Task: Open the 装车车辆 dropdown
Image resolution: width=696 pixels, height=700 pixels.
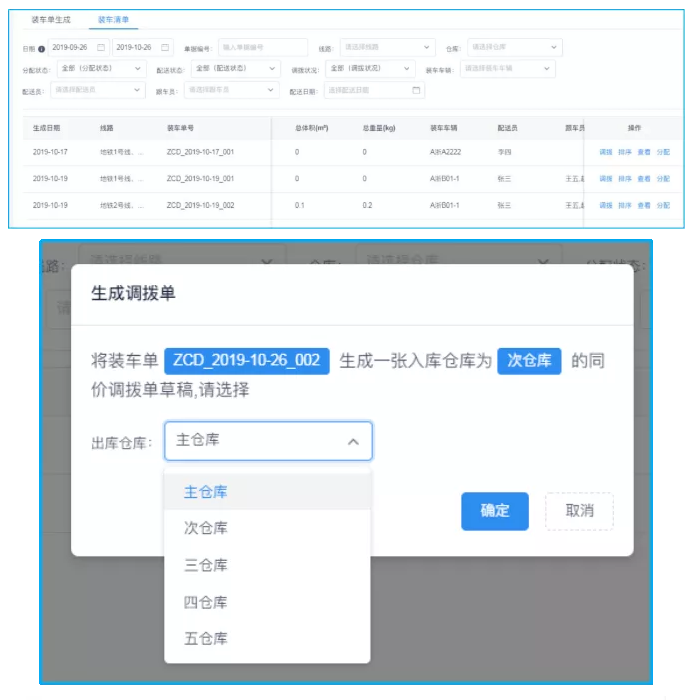Action: coord(508,69)
